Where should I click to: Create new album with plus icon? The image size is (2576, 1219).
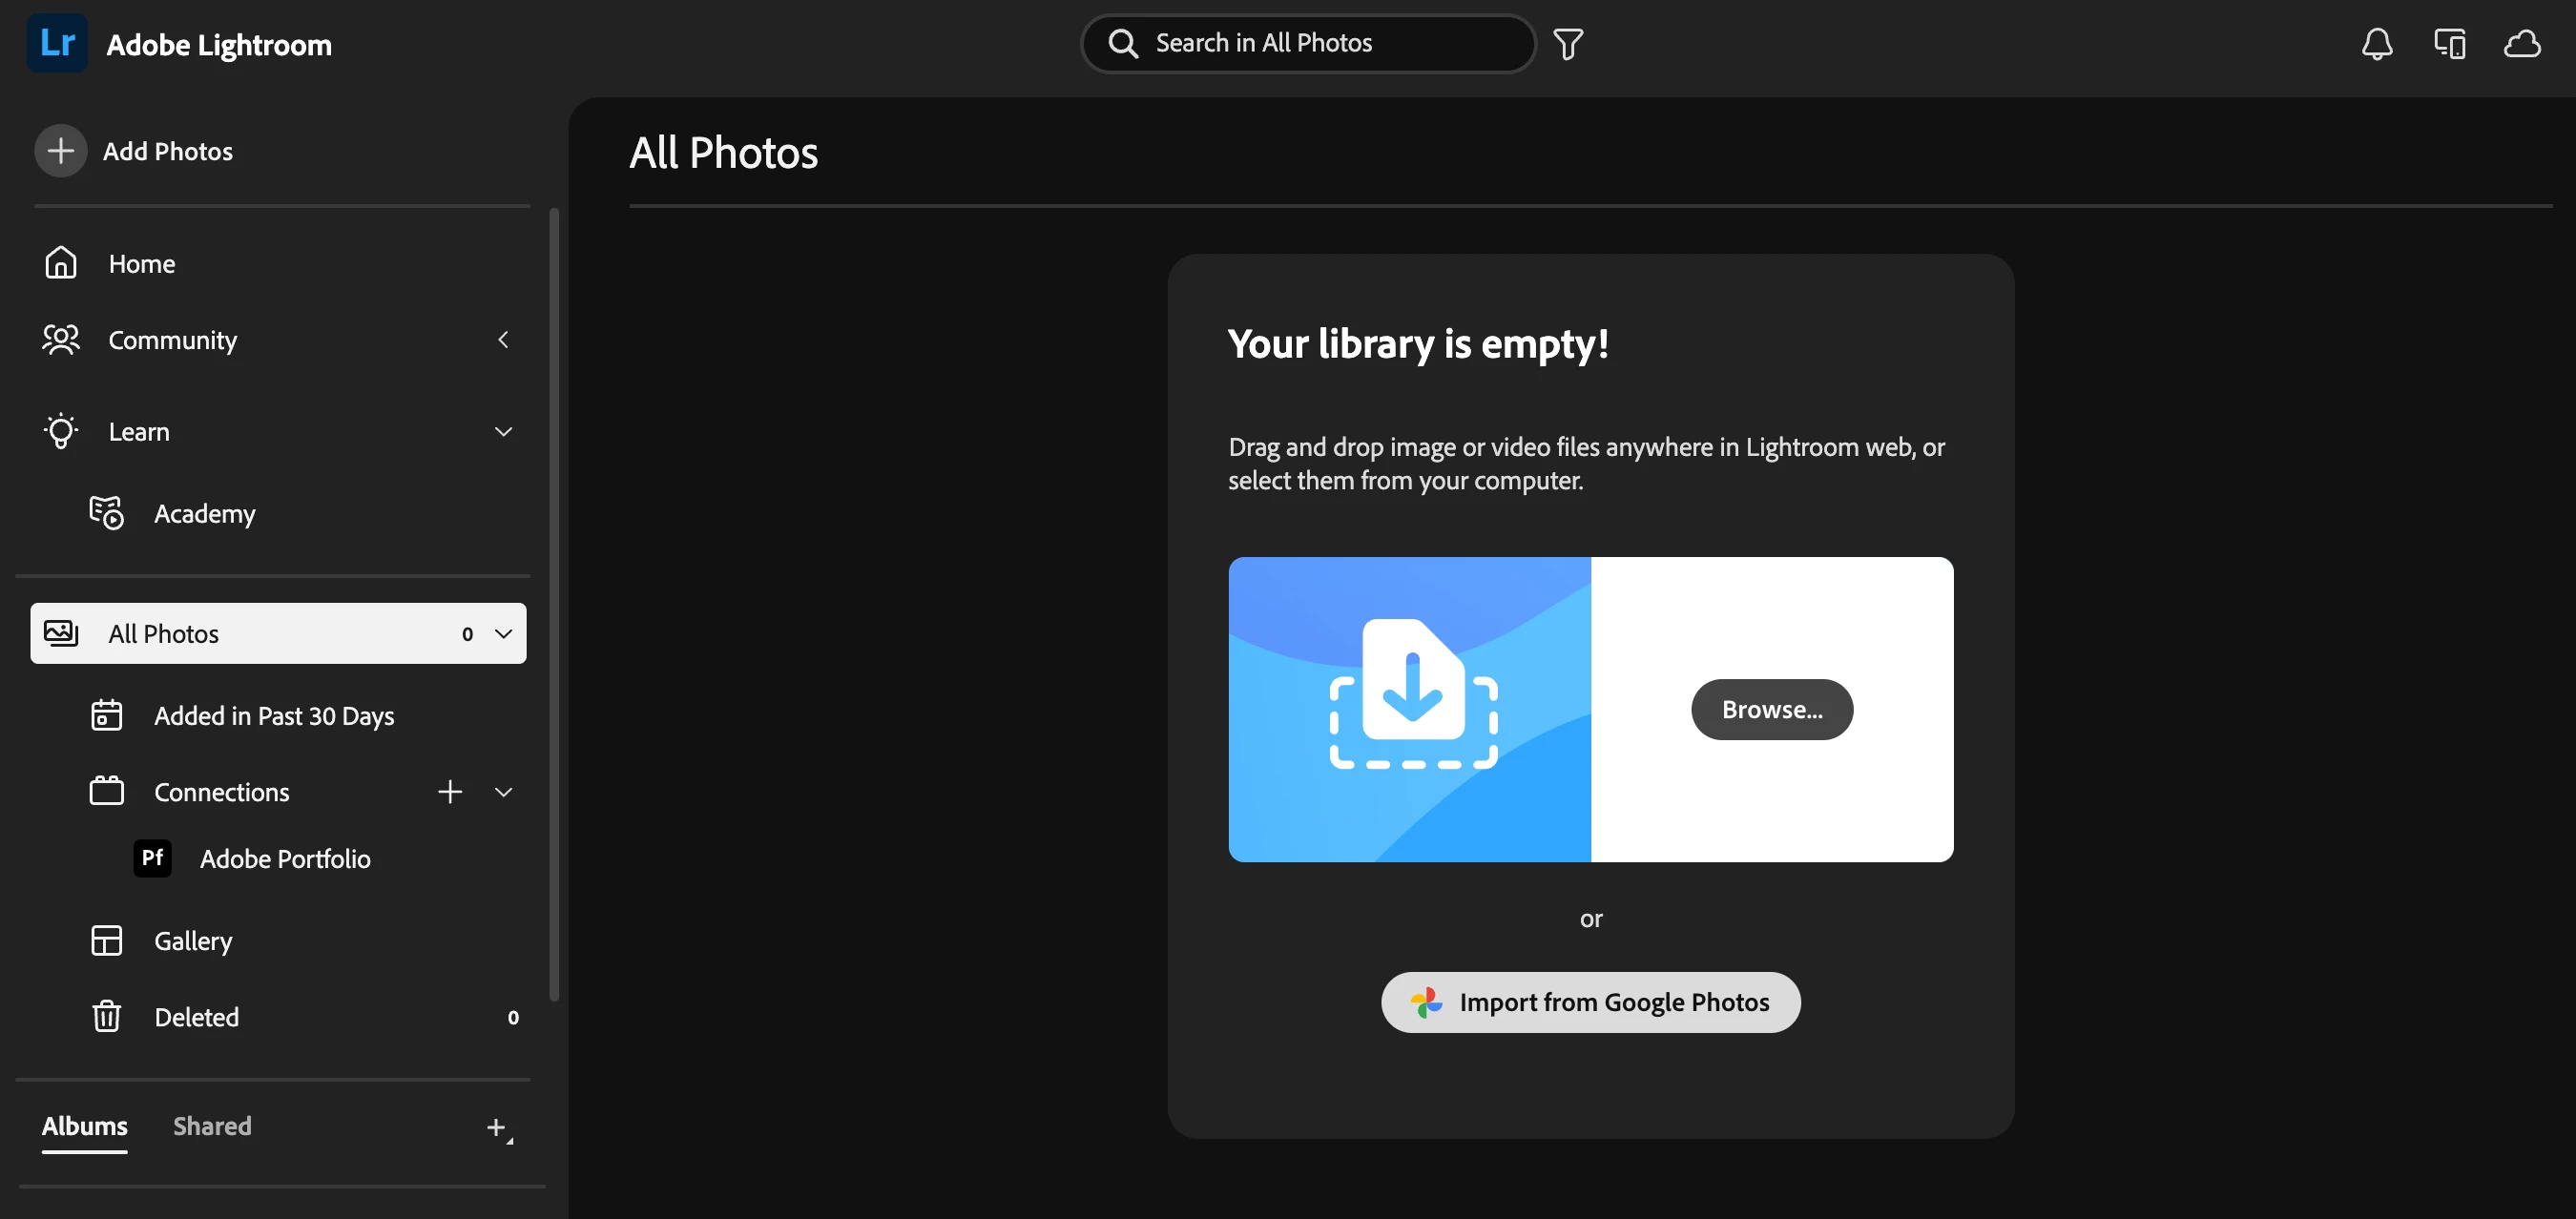(x=497, y=1128)
